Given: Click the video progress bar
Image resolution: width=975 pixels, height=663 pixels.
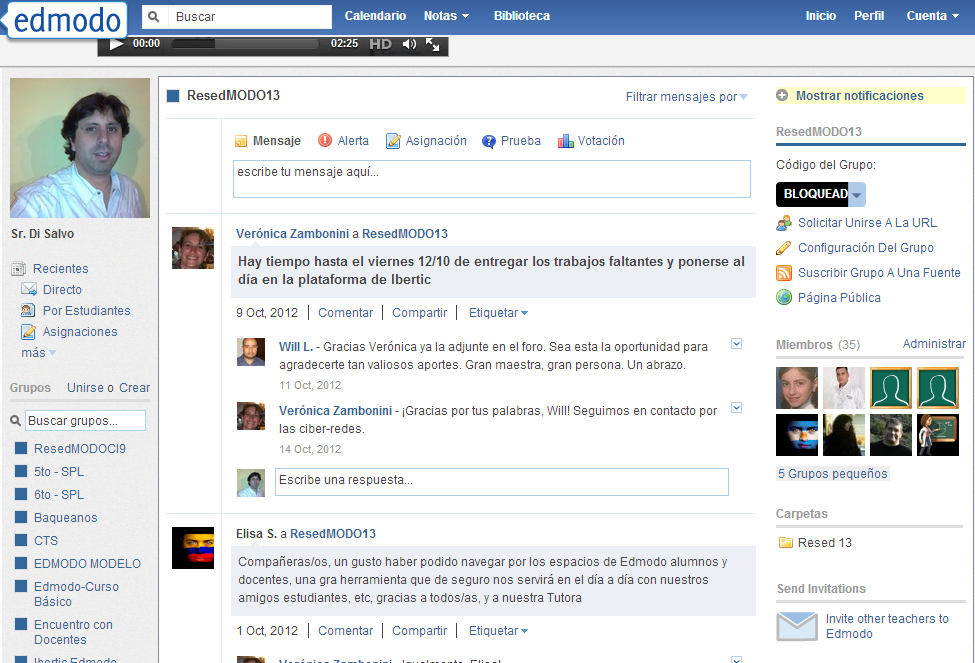Looking at the screenshot, I should click(x=244, y=44).
